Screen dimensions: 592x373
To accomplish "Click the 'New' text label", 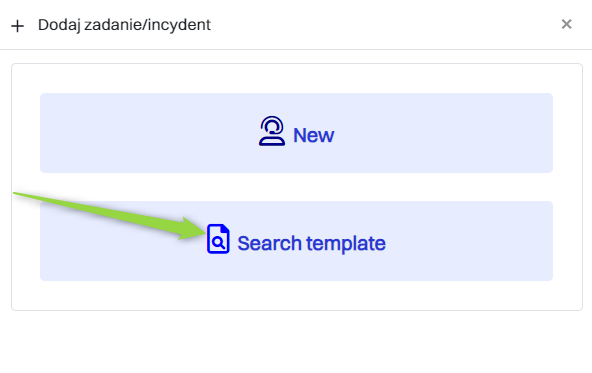I will point(314,135).
